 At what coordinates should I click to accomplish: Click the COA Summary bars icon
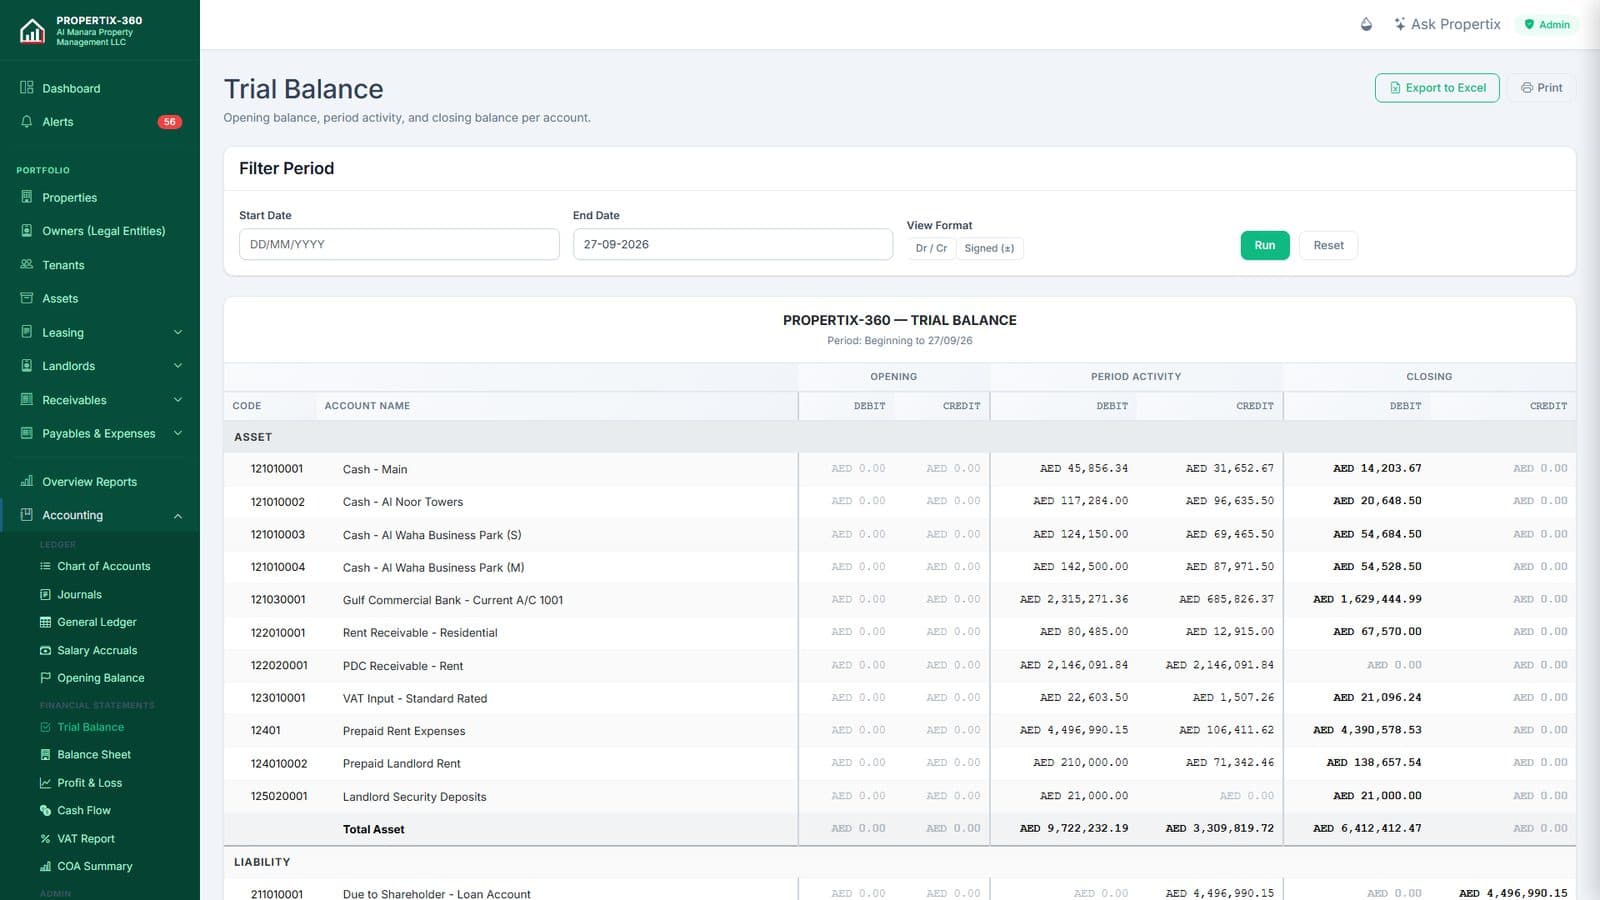[x=45, y=867]
